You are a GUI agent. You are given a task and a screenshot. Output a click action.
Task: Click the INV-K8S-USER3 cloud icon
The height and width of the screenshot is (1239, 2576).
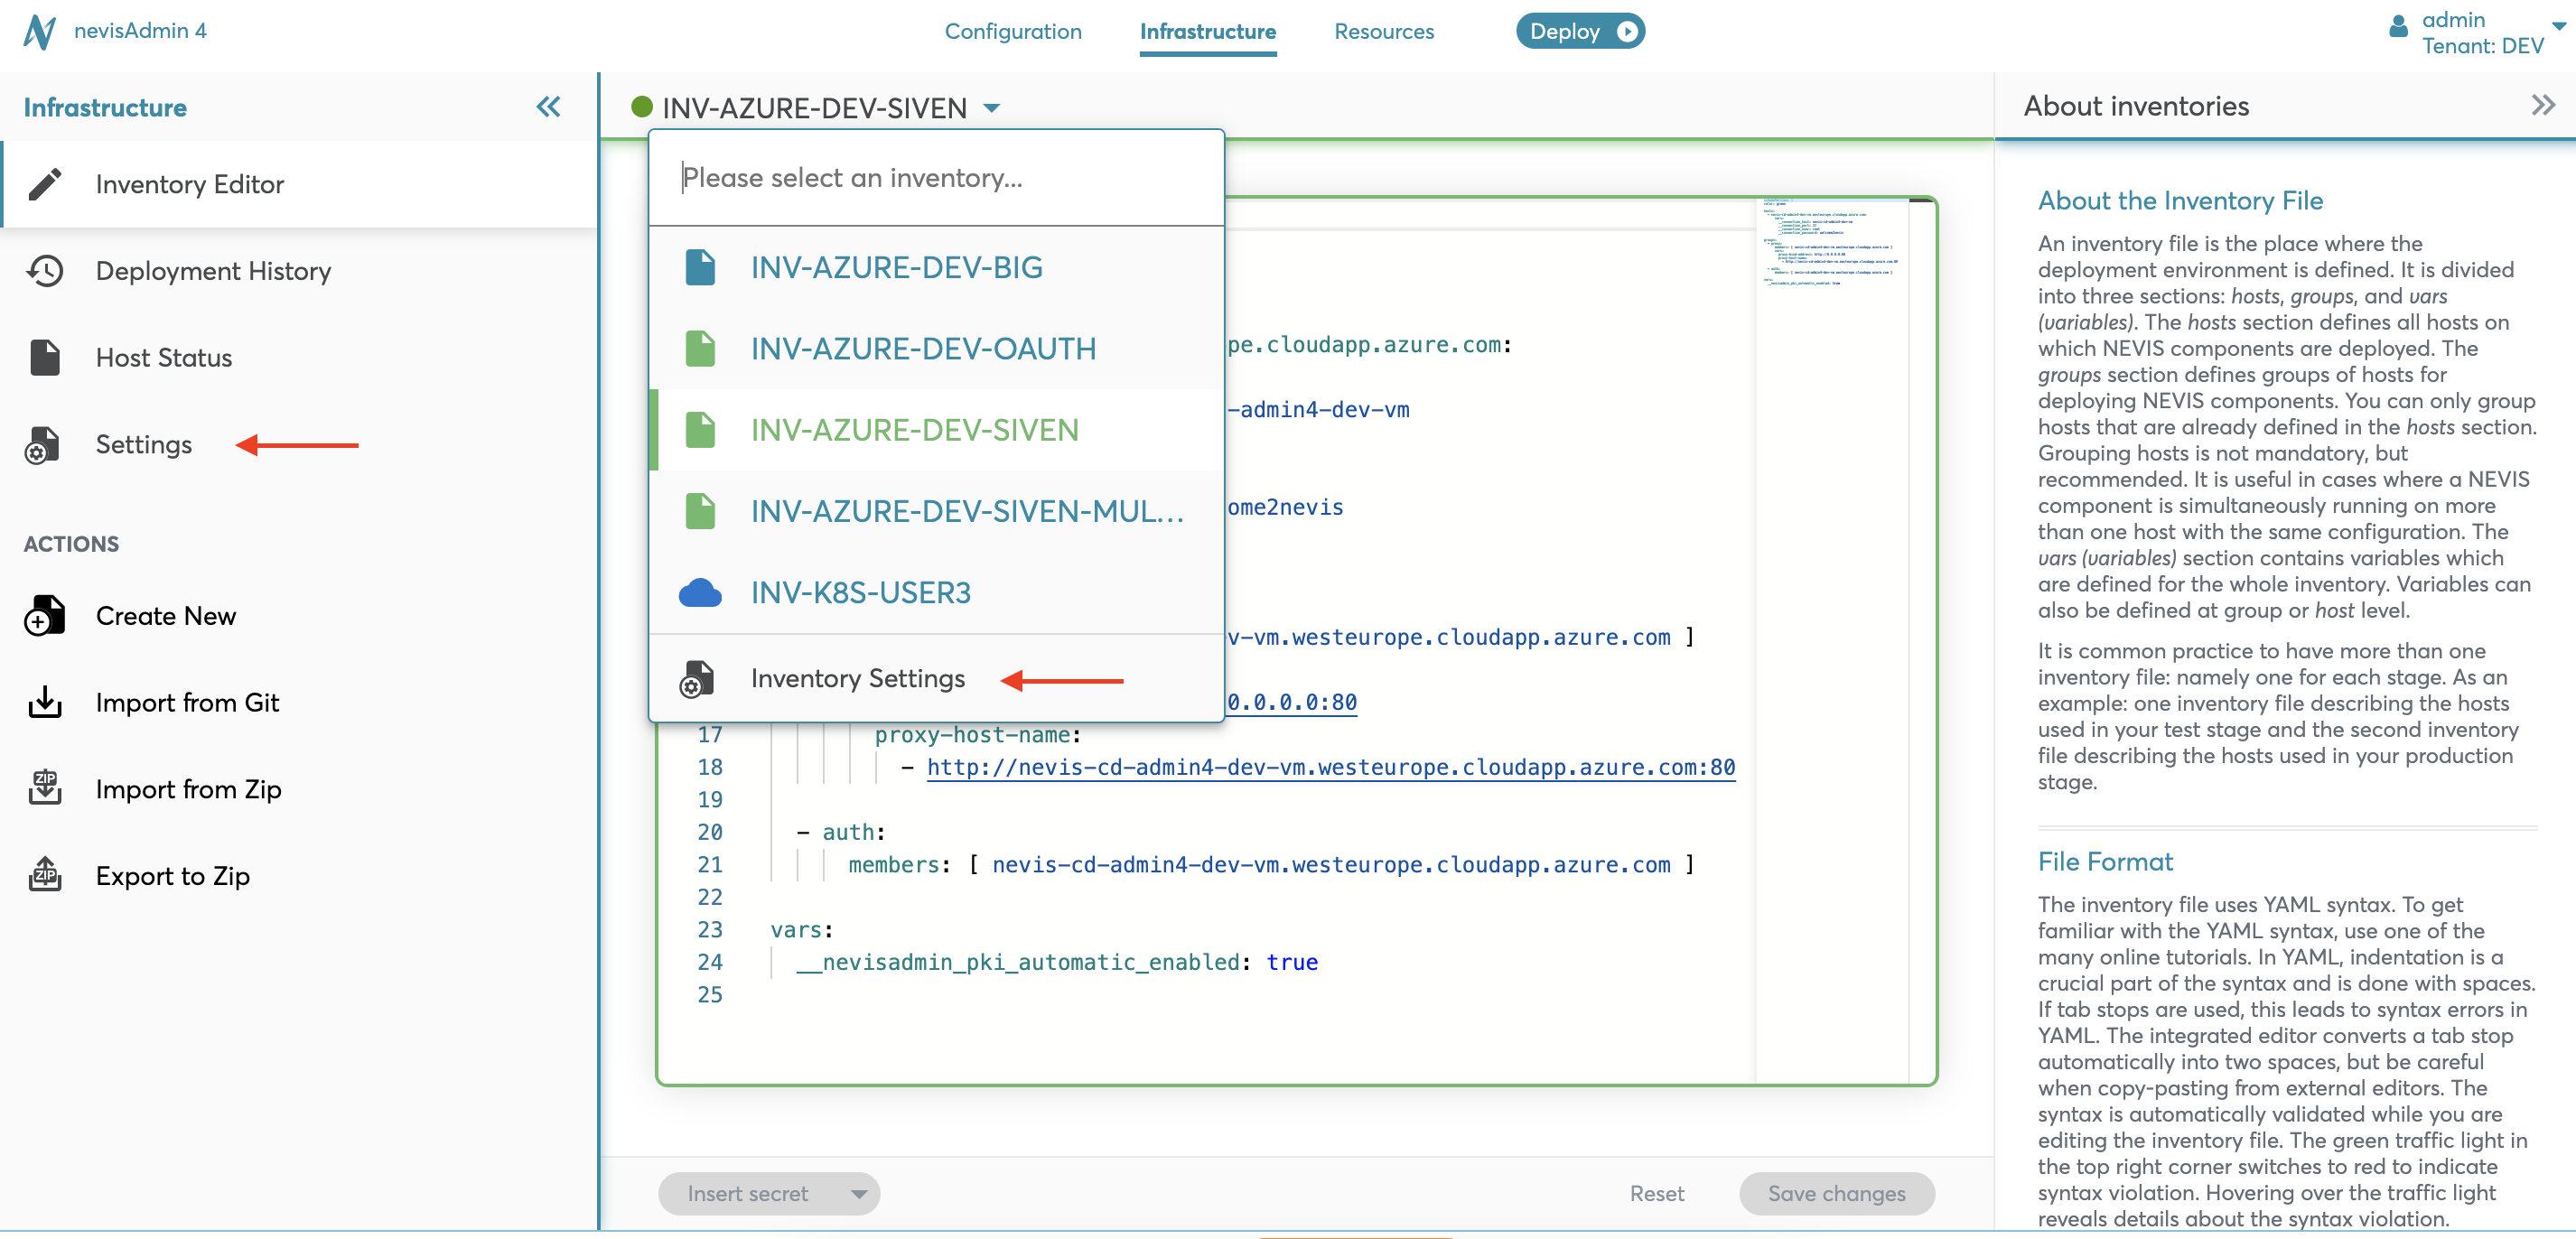(700, 593)
